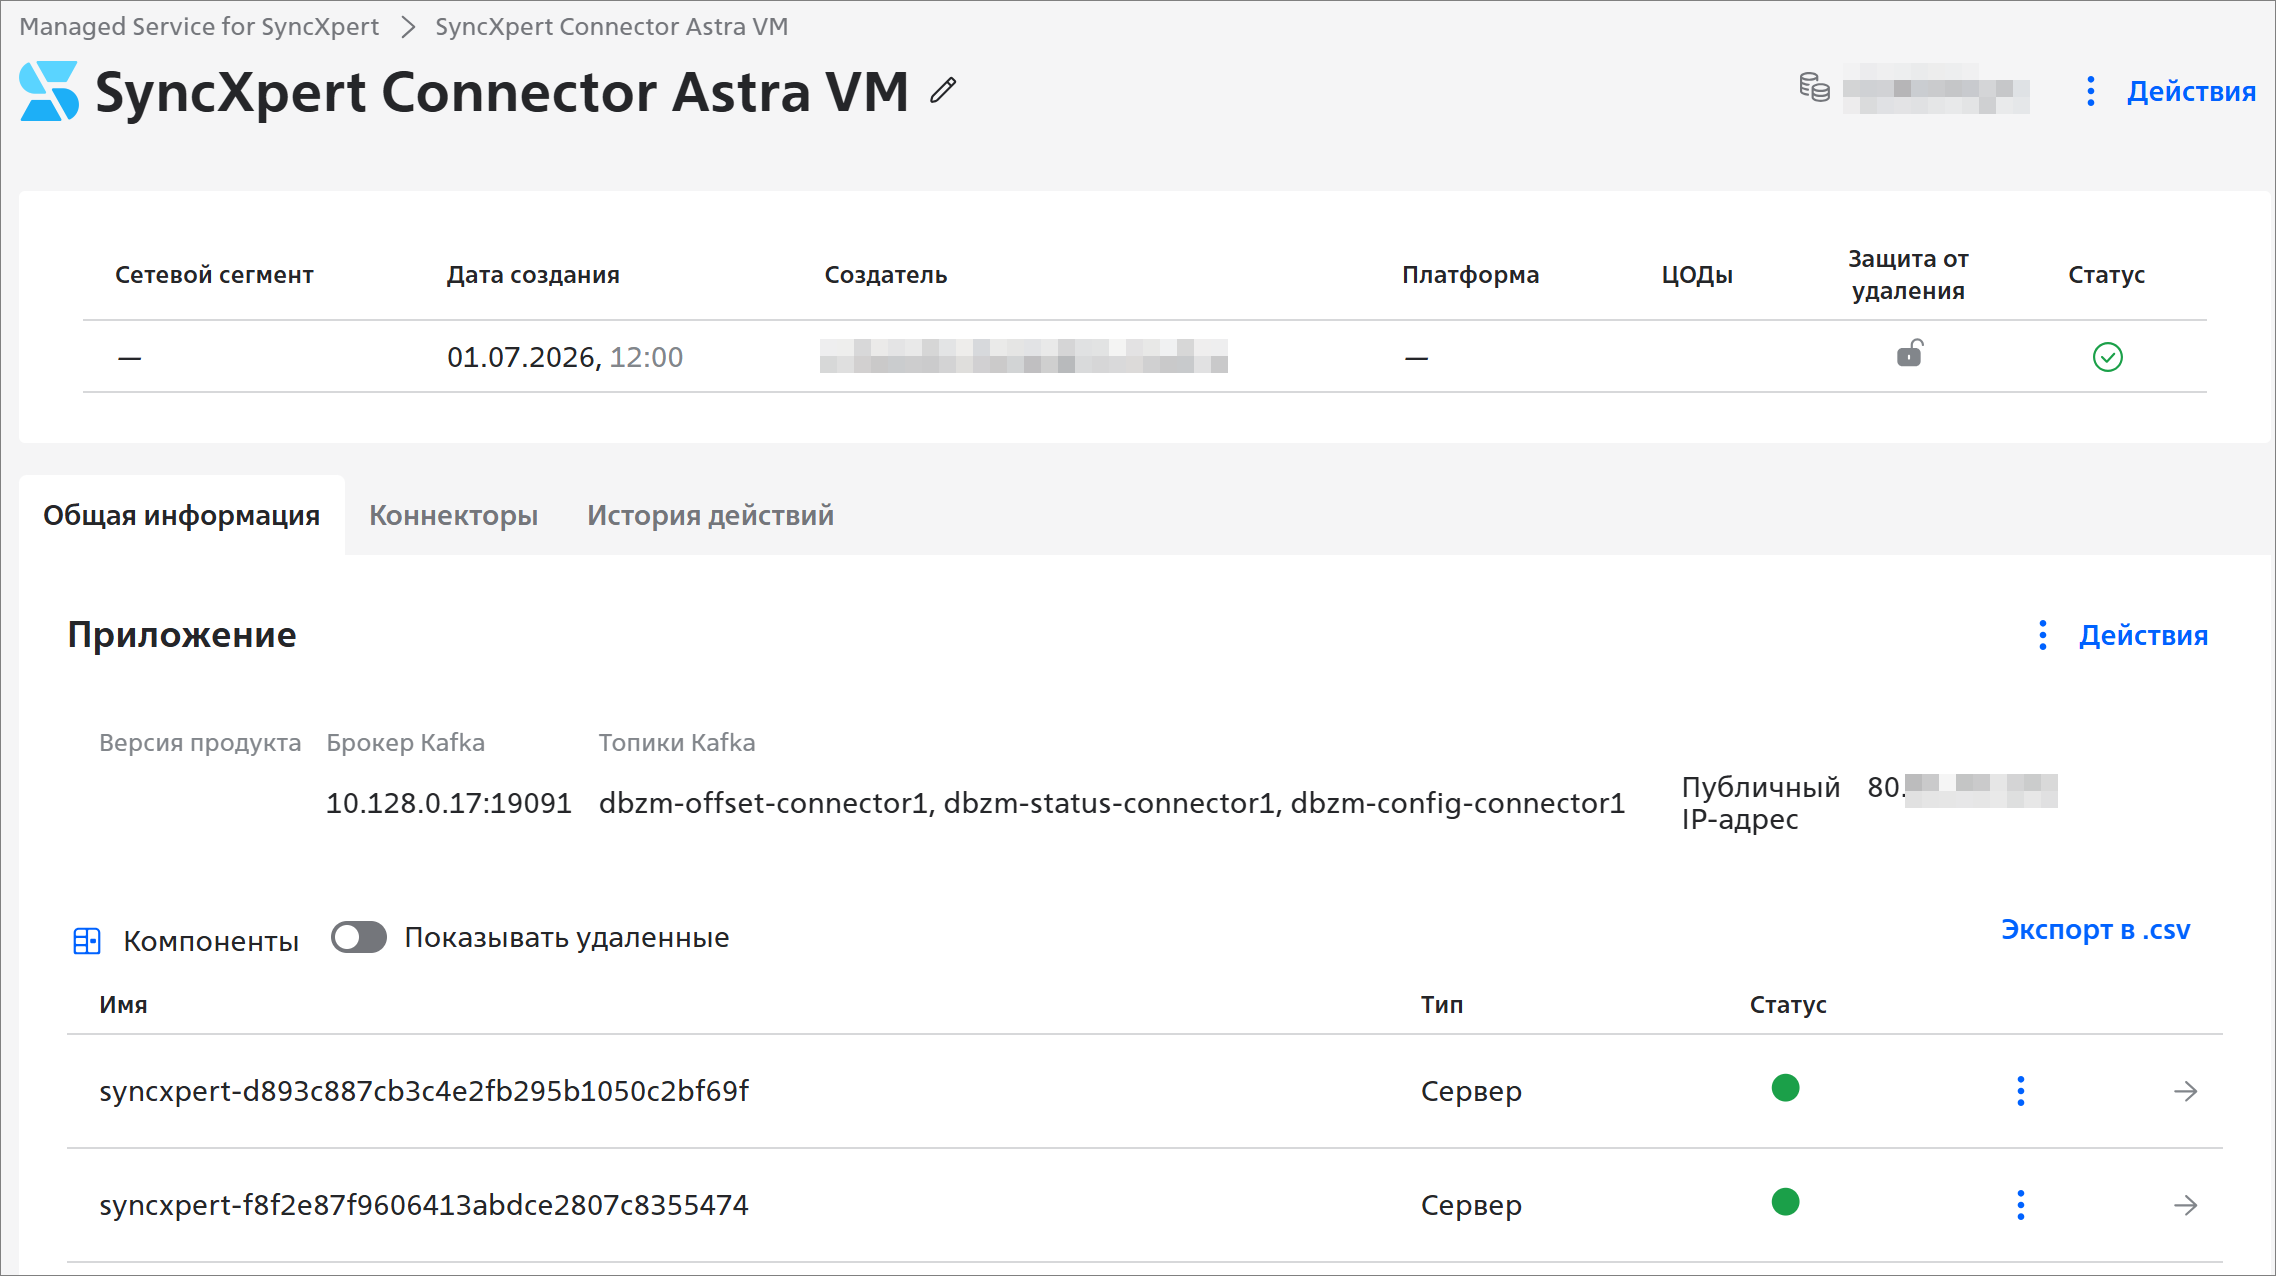Image resolution: width=2276 pixels, height=1276 pixels.
Task: Go to Managed Service for SyncXpert breadcrumb
Action: point(199,27)
